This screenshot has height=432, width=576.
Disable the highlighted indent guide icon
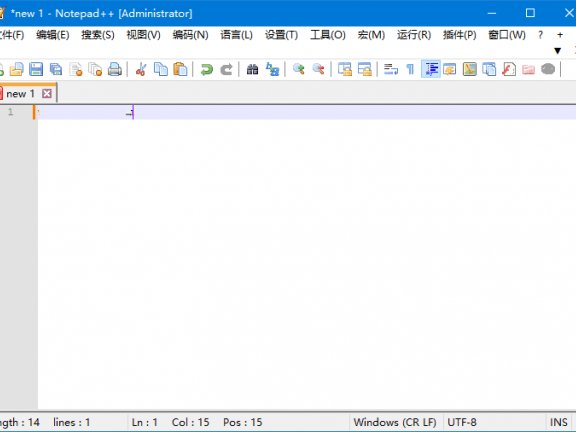[x=431, y=69]
